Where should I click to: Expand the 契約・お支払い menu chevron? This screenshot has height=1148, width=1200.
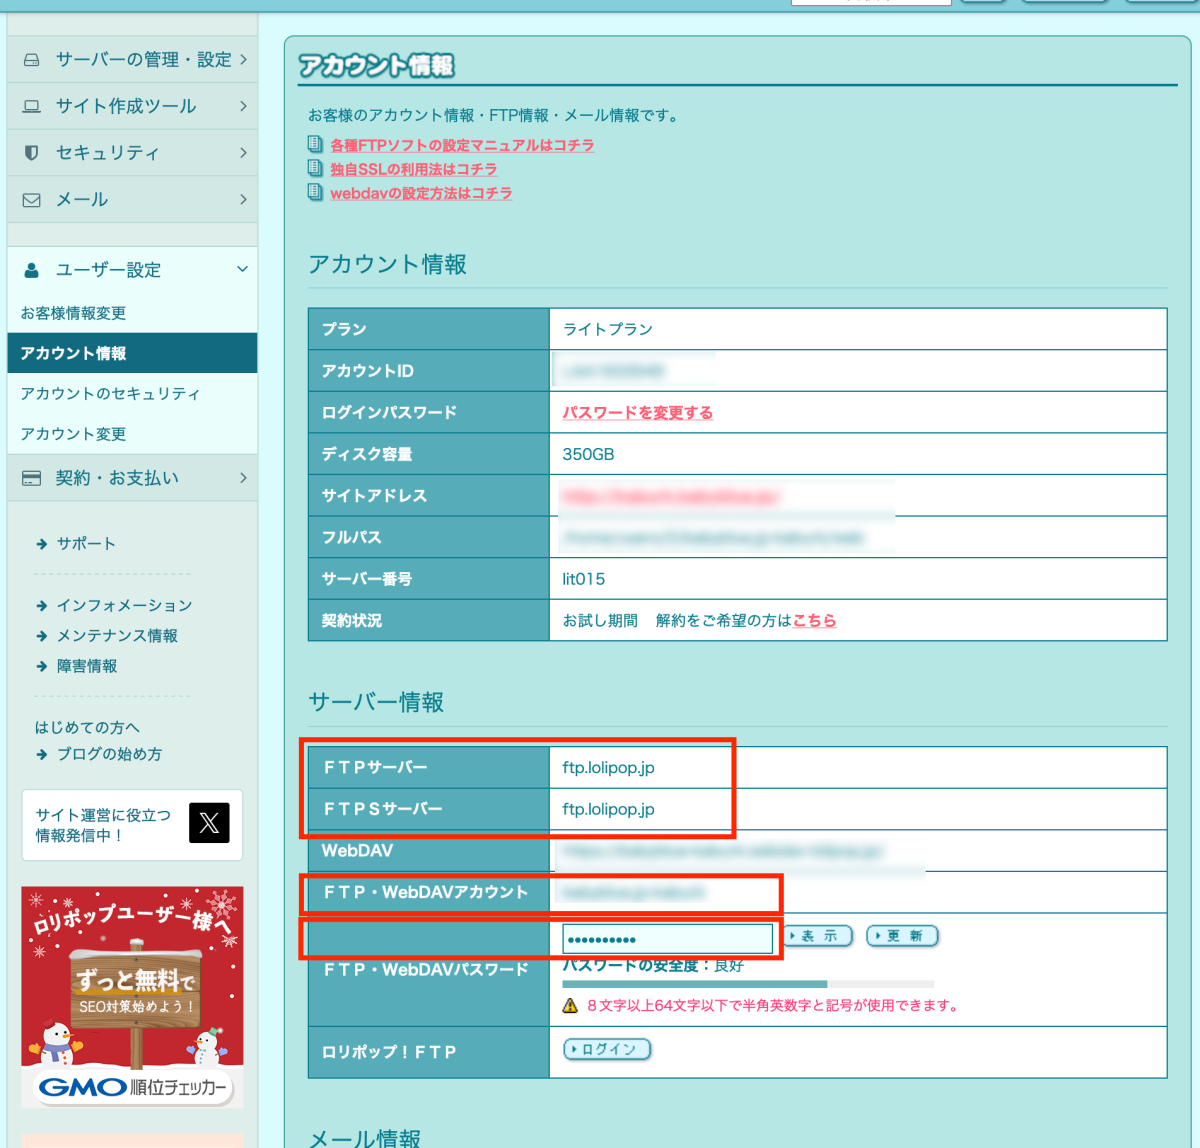[x=243, y=479]
